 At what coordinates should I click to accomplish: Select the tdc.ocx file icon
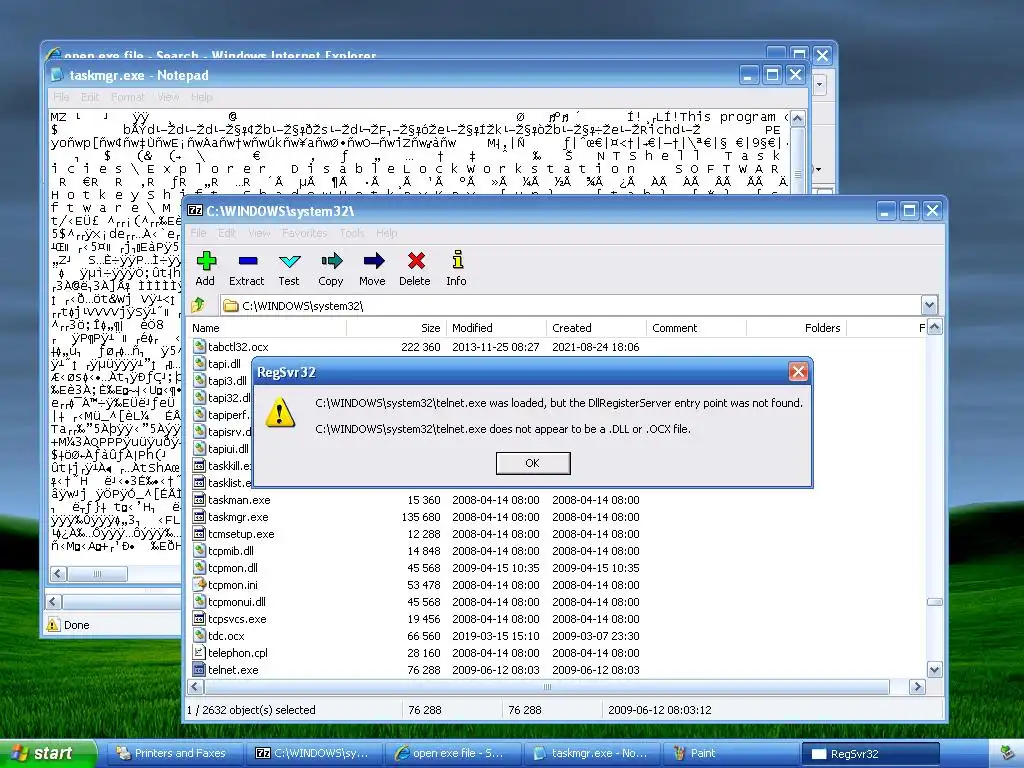(199, 635)
